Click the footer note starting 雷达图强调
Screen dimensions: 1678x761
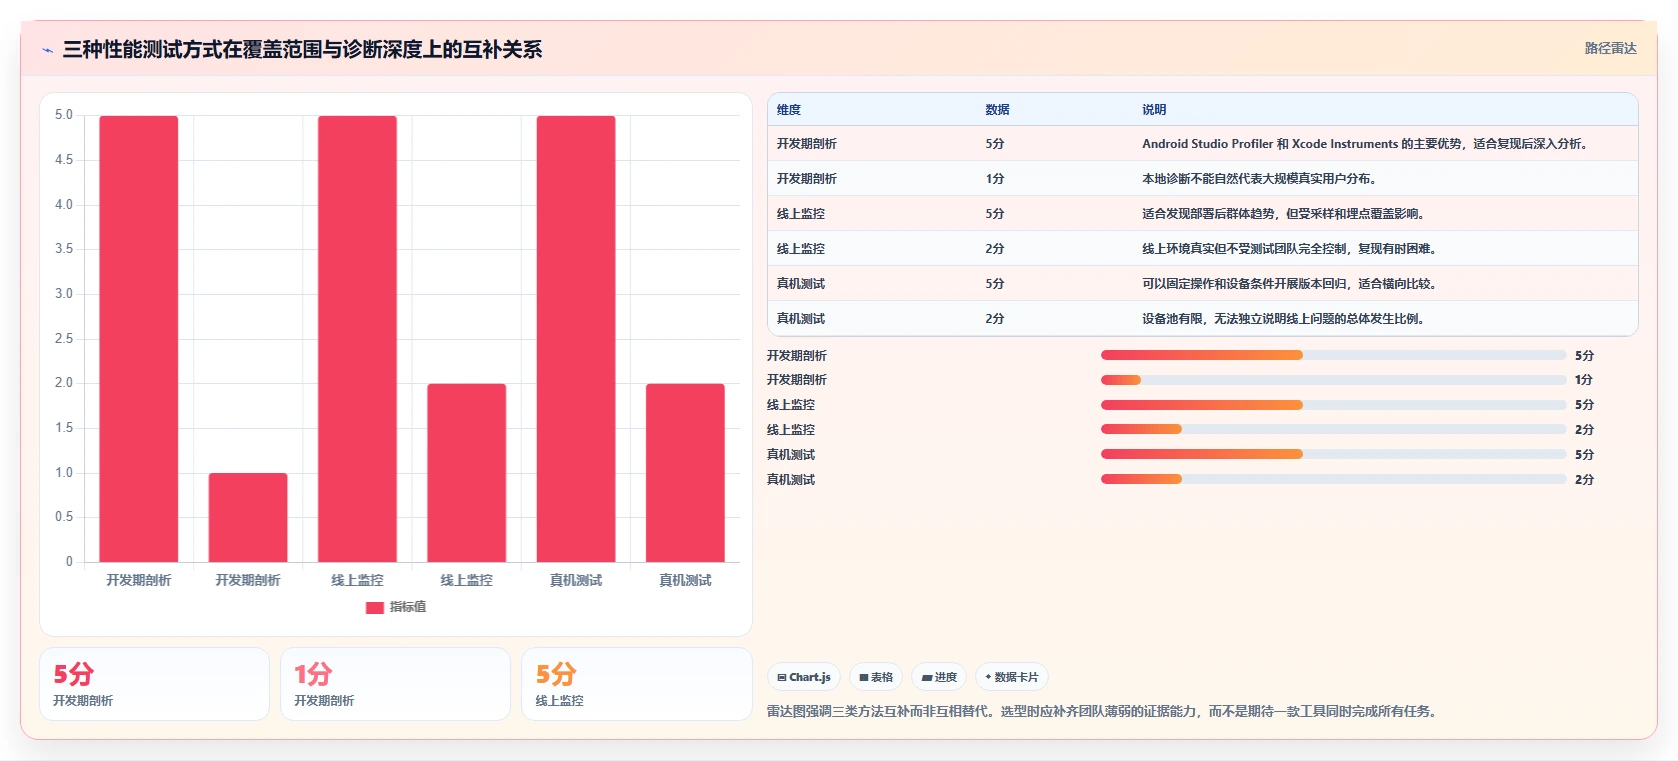1104,712
